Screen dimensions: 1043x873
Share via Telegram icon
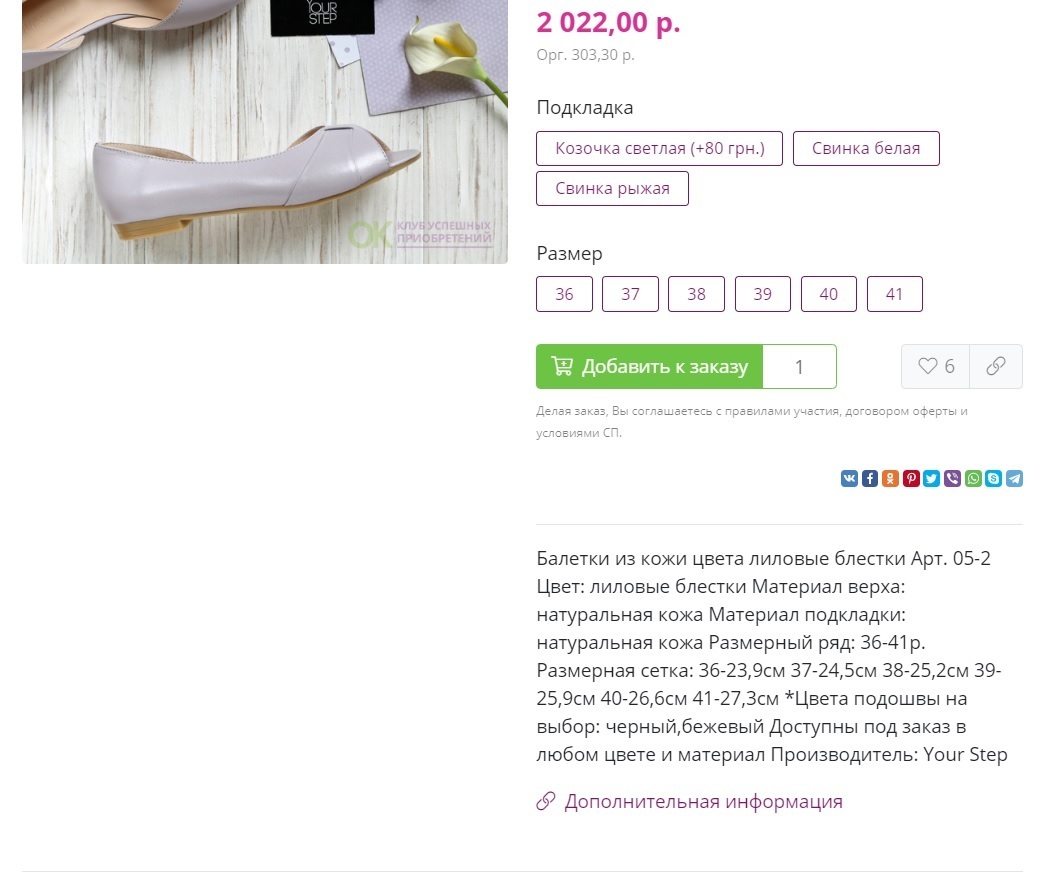[x=1014, y=478]
